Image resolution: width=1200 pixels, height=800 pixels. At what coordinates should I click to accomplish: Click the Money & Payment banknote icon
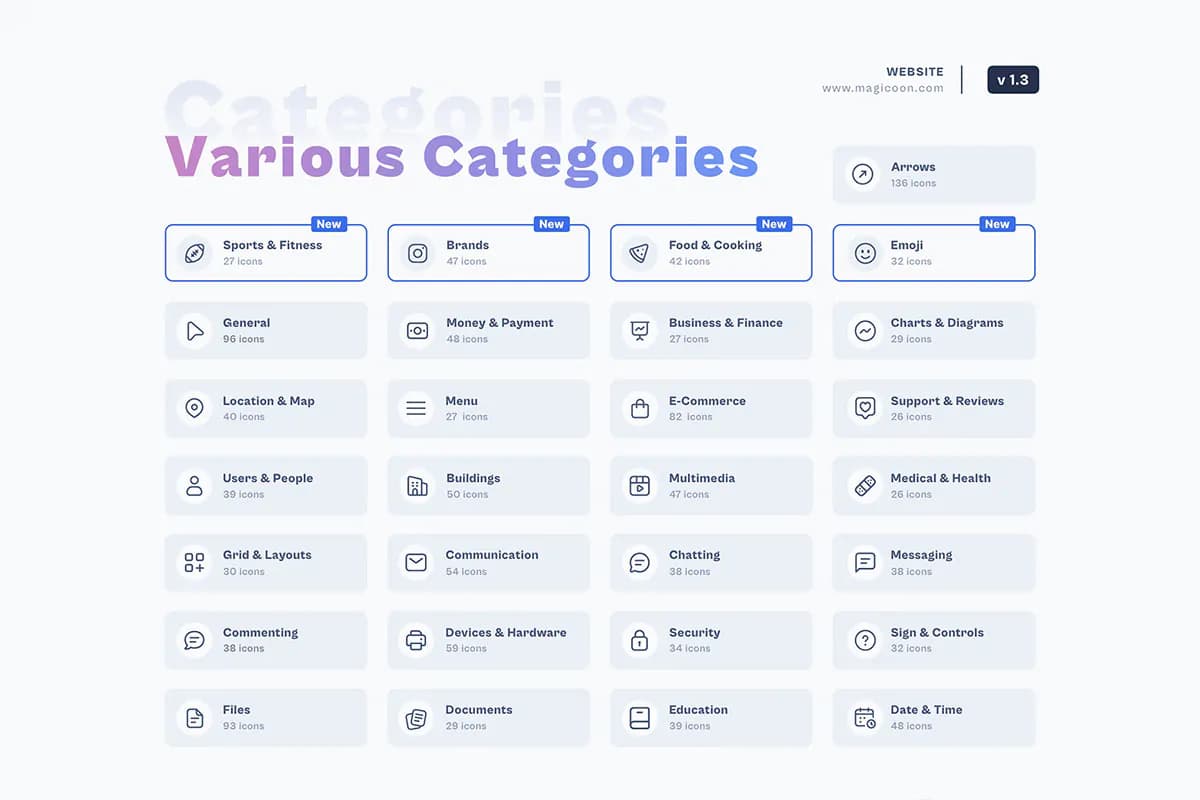[418, 331]
